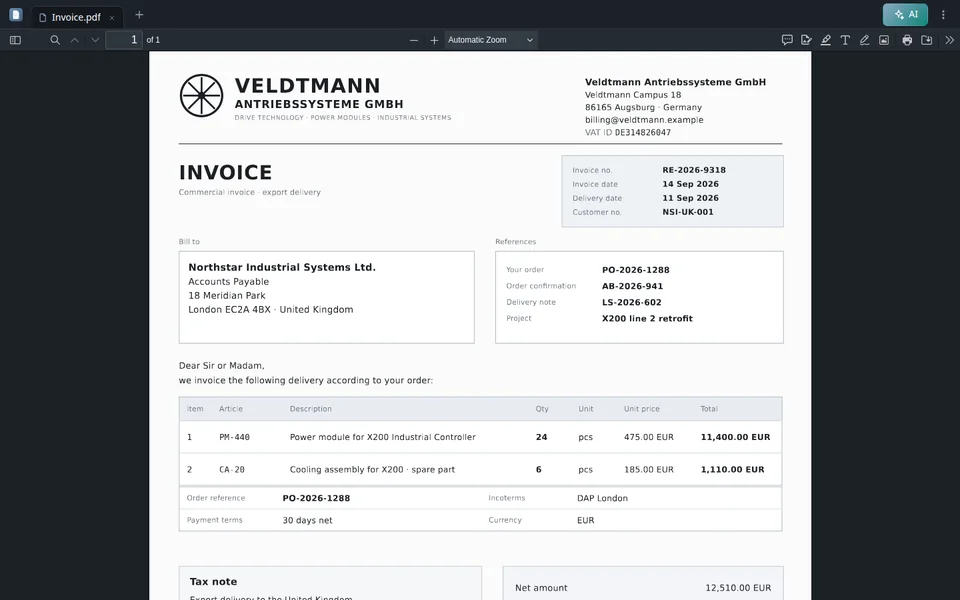The width and height of the screenshot is (960, 600).
Task: Click the order confirmation AB-2026-941
Action: click(632, 286)
